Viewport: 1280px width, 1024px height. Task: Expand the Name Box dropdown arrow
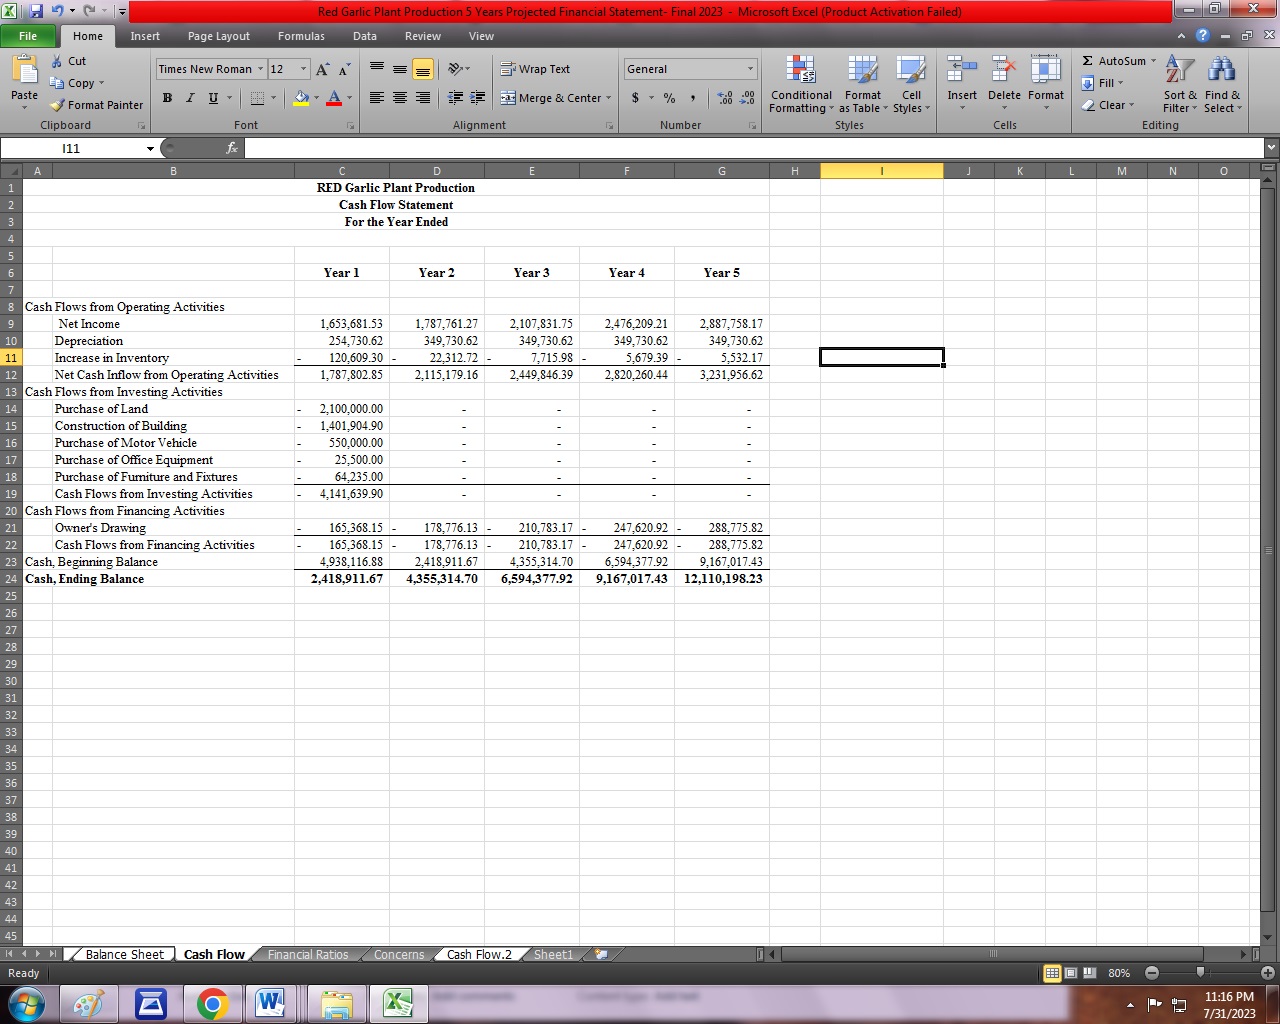[x=150, y=149]
